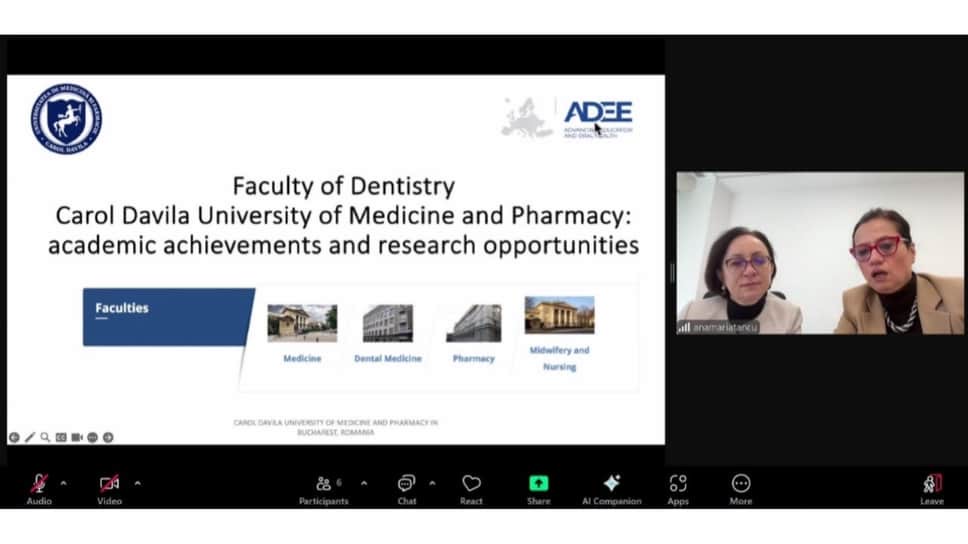Leave the meeting
968x544 pixels.
(x=932, y=490)
